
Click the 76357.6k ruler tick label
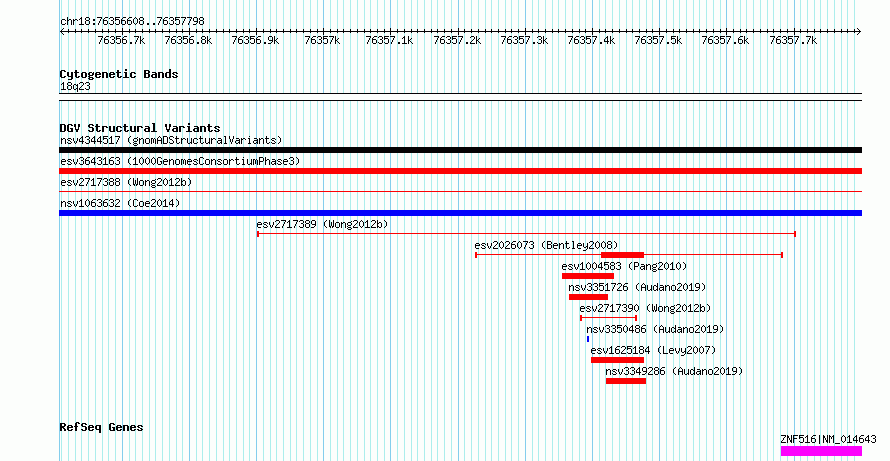[x=725, y=40]
